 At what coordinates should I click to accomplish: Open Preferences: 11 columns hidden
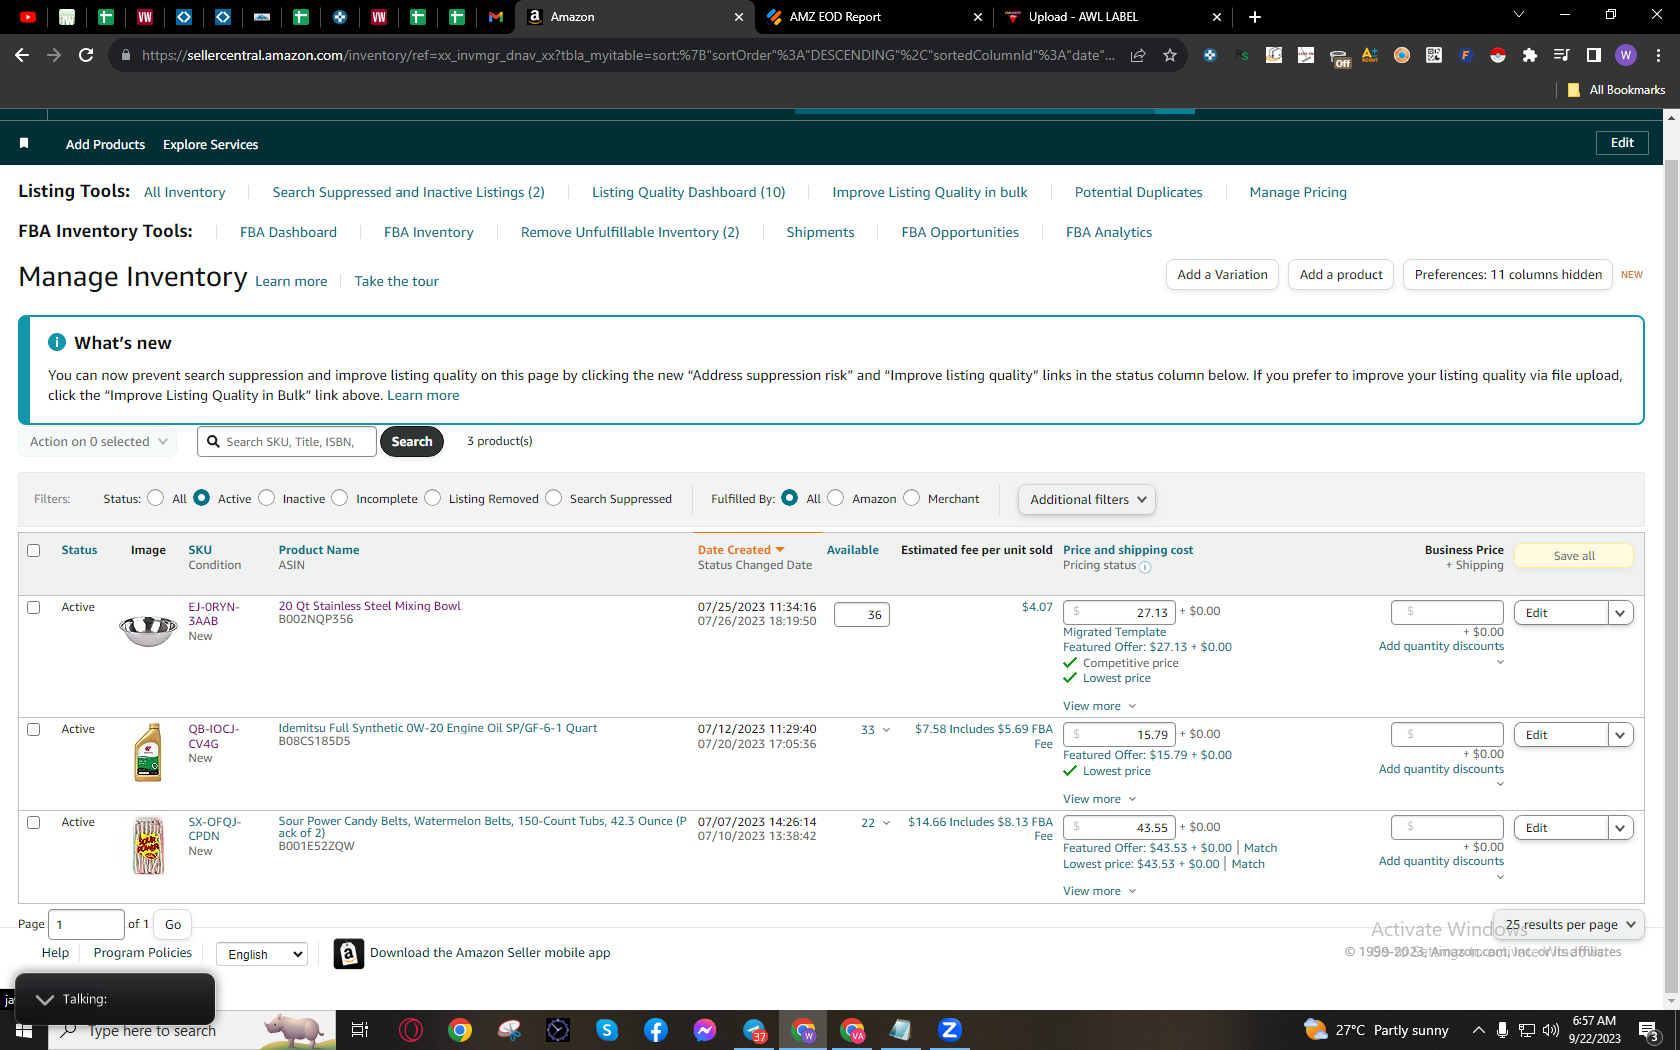click(1508, 275)
